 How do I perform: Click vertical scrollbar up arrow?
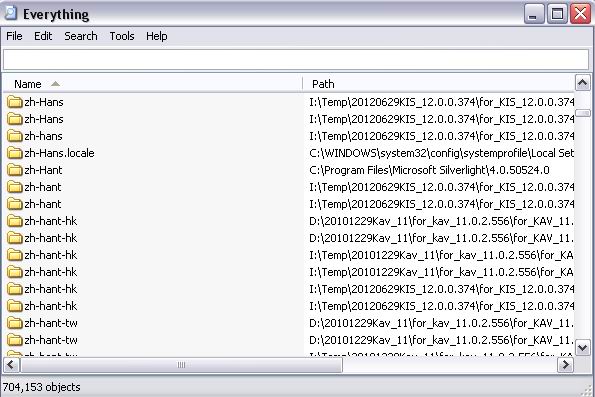tap(583, 82)
